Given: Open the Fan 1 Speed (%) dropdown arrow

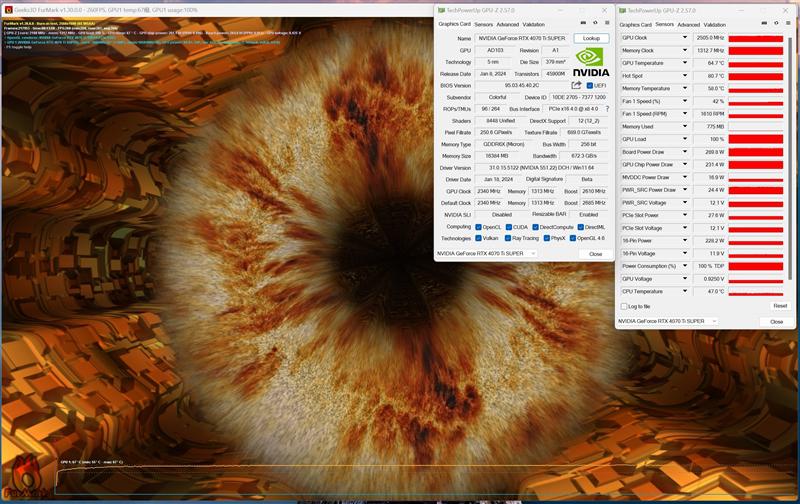Looking at the screenshot, I should (x=685, y=101).
